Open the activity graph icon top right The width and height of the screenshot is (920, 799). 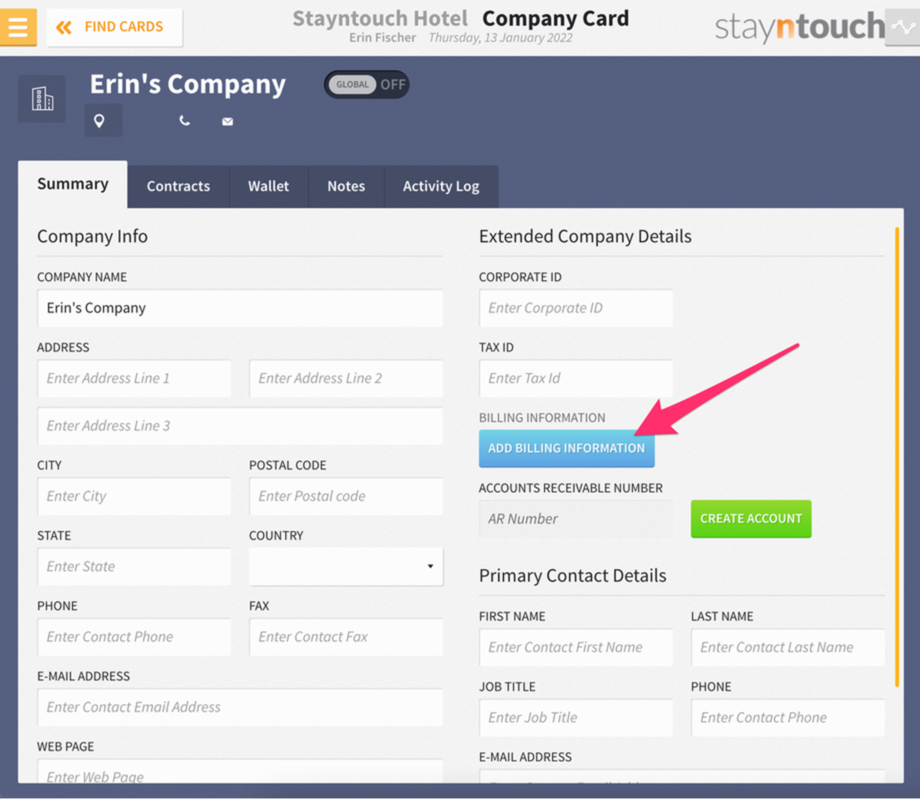tap(902, 27)
